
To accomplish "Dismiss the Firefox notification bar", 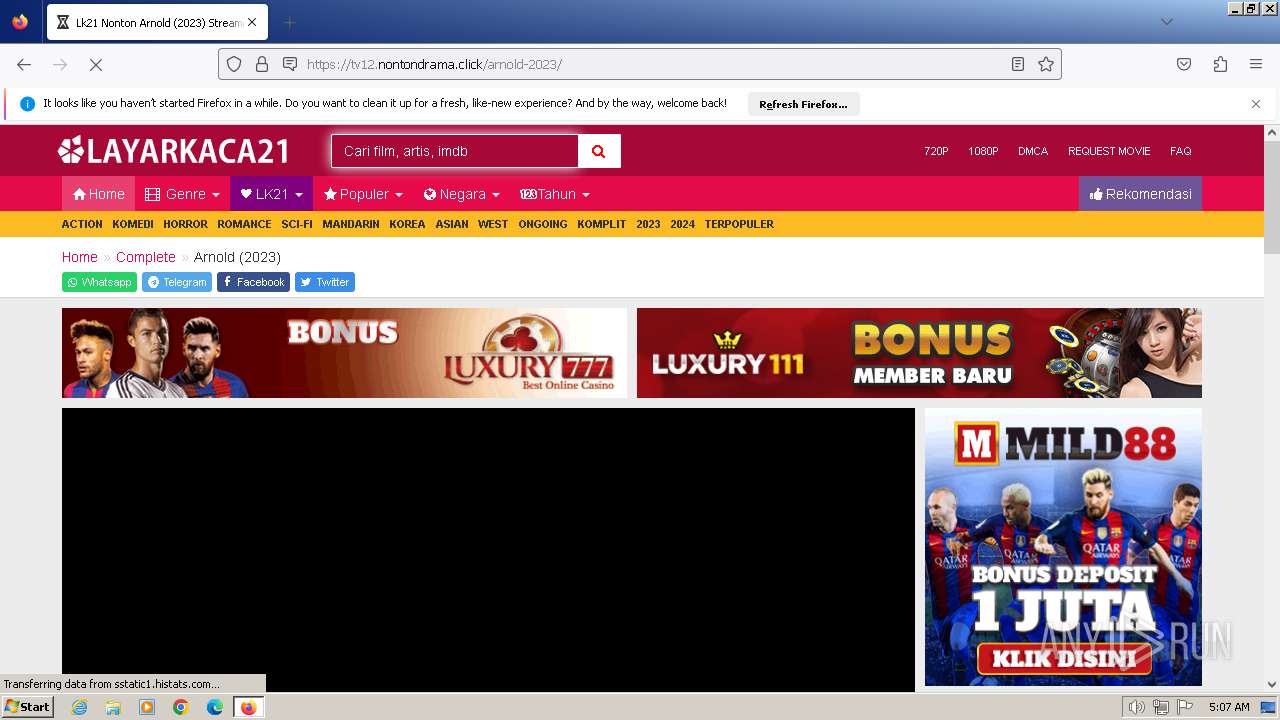I will coord(1256,104).
